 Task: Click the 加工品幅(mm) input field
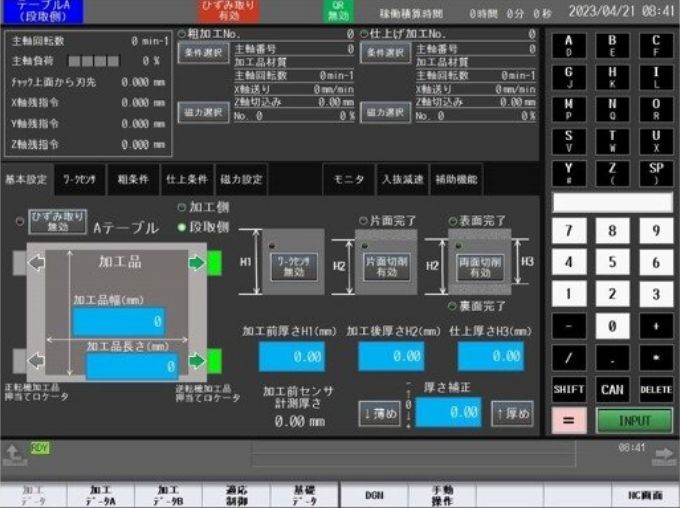click(118, 323)
